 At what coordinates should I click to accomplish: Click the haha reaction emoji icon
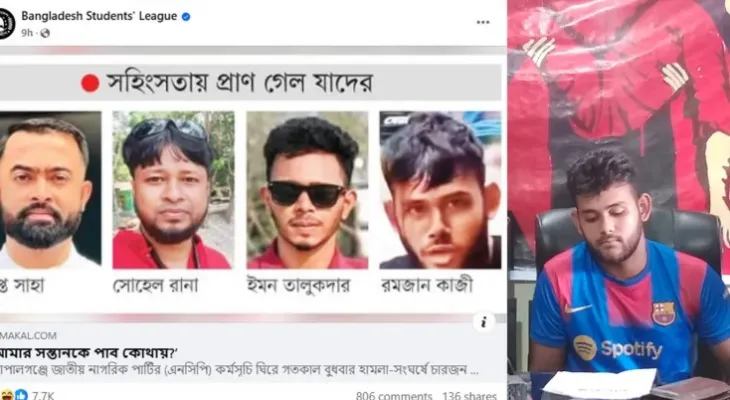point(7,395)
